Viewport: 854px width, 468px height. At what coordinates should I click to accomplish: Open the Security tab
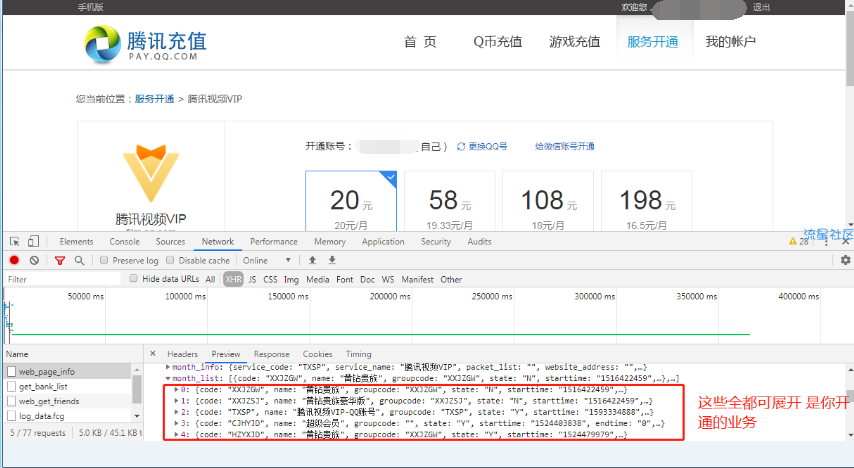click(436, 241)
